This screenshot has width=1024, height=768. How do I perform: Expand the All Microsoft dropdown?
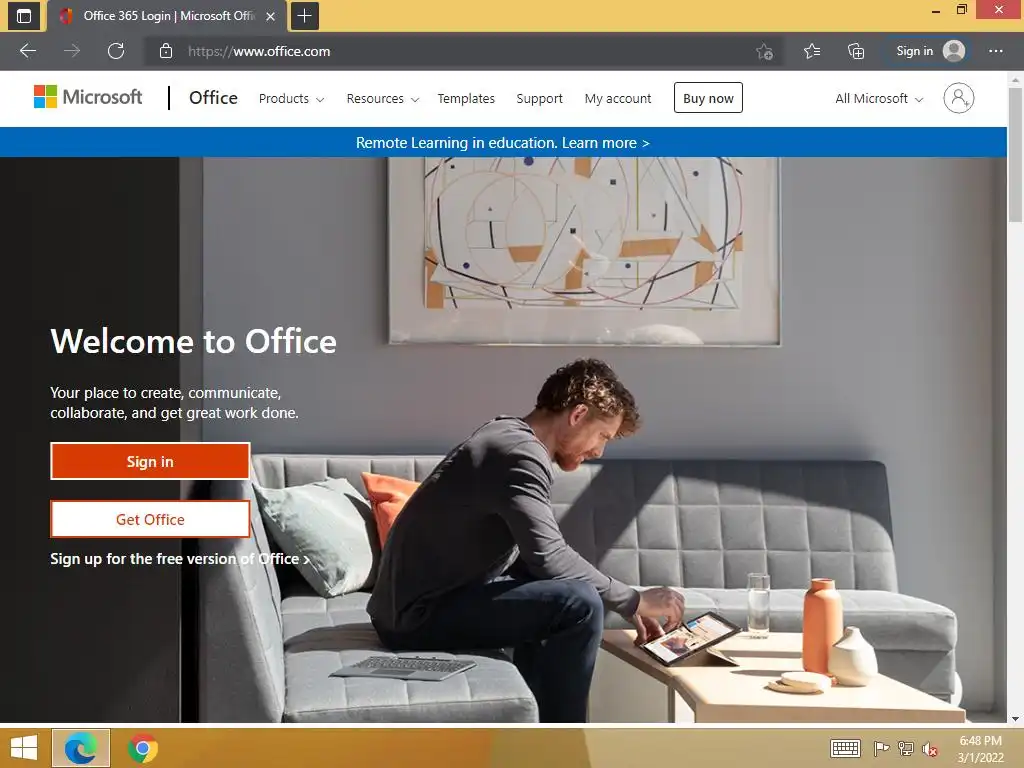pyautogui.click(x=879, y=99)
